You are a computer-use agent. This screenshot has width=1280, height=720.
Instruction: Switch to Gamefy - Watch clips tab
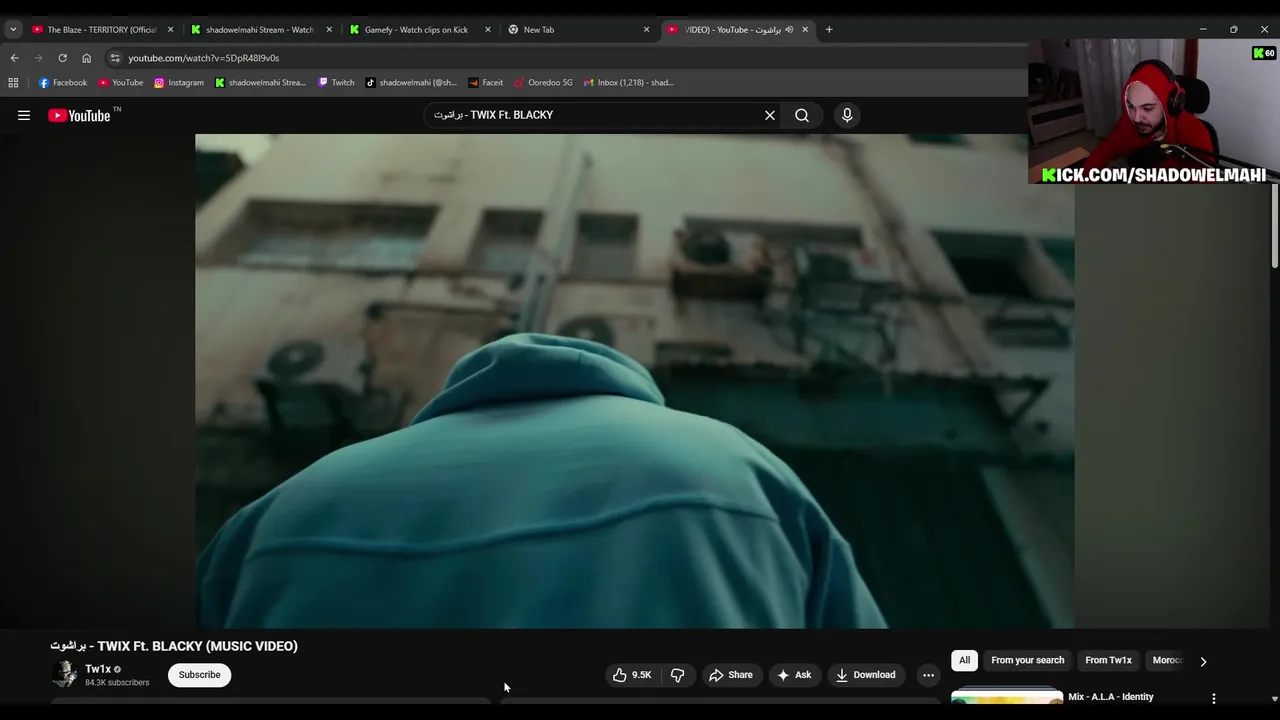pyautogui.click(x=416, y=30)
